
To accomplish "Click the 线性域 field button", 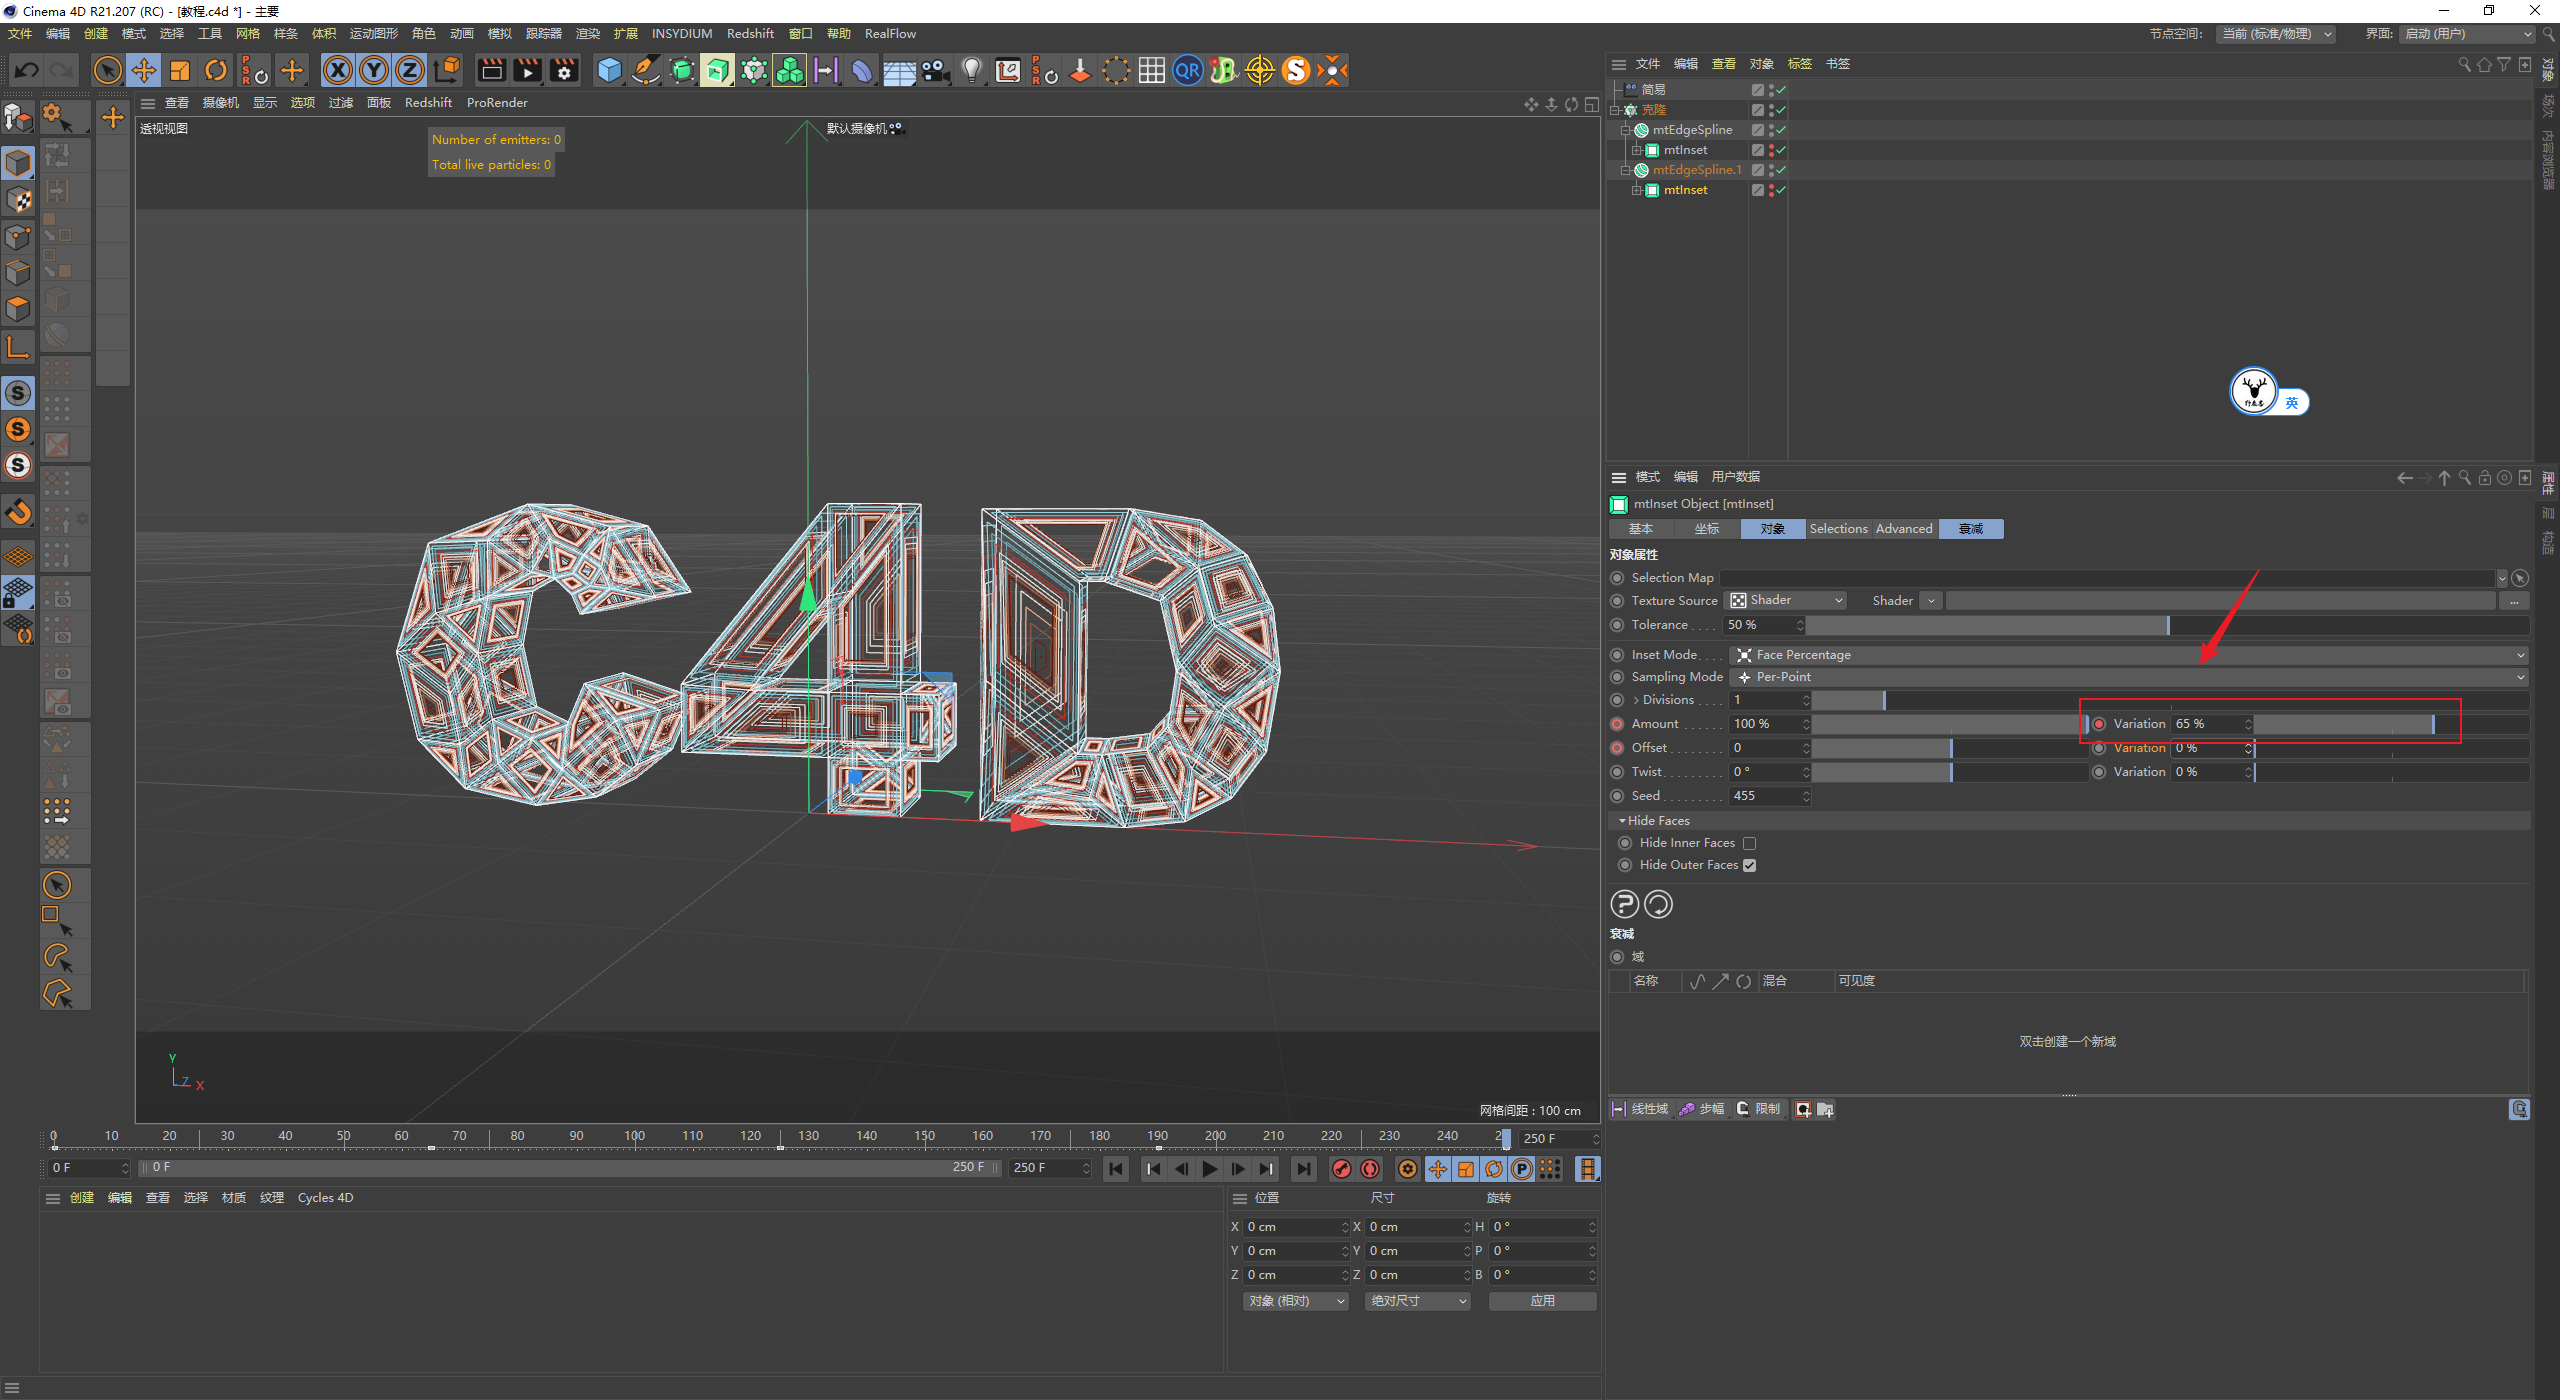I will click(x=1640, y=1109).
